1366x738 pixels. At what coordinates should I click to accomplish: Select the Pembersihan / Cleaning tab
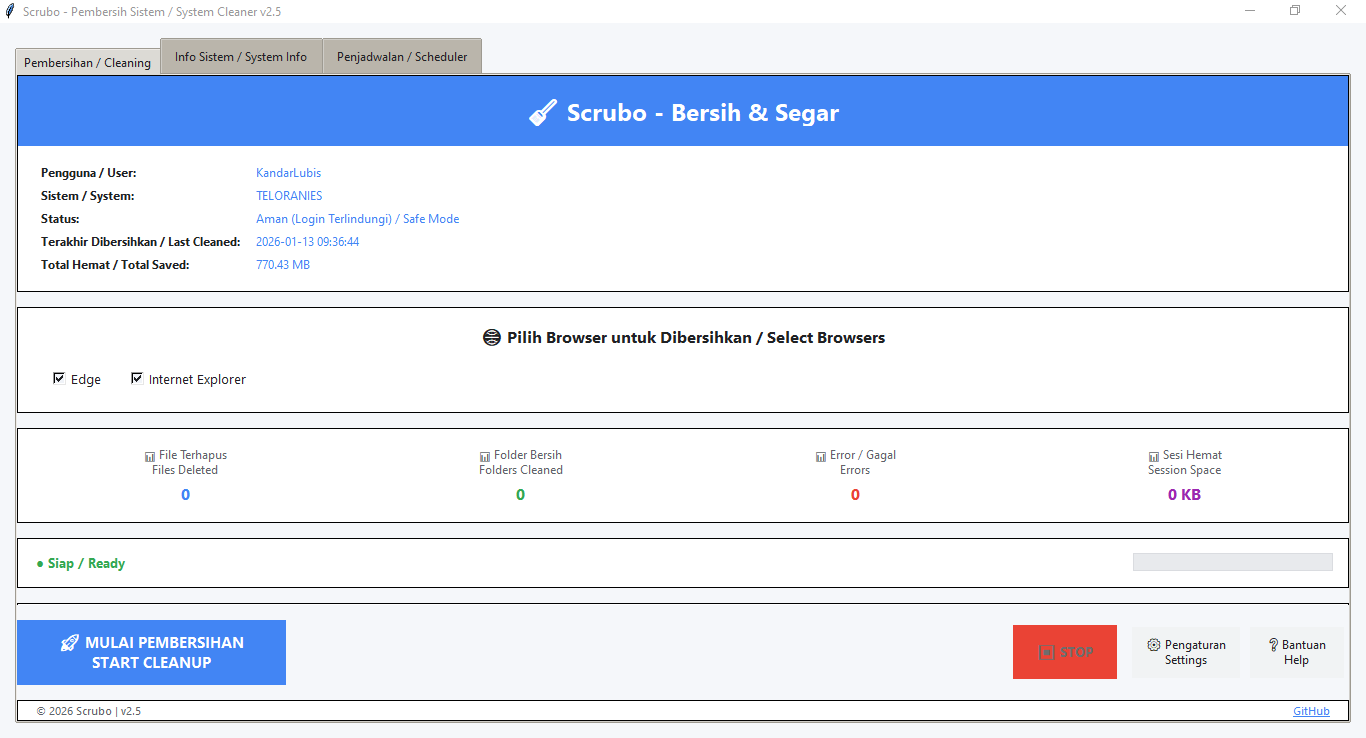coord(87,62)
